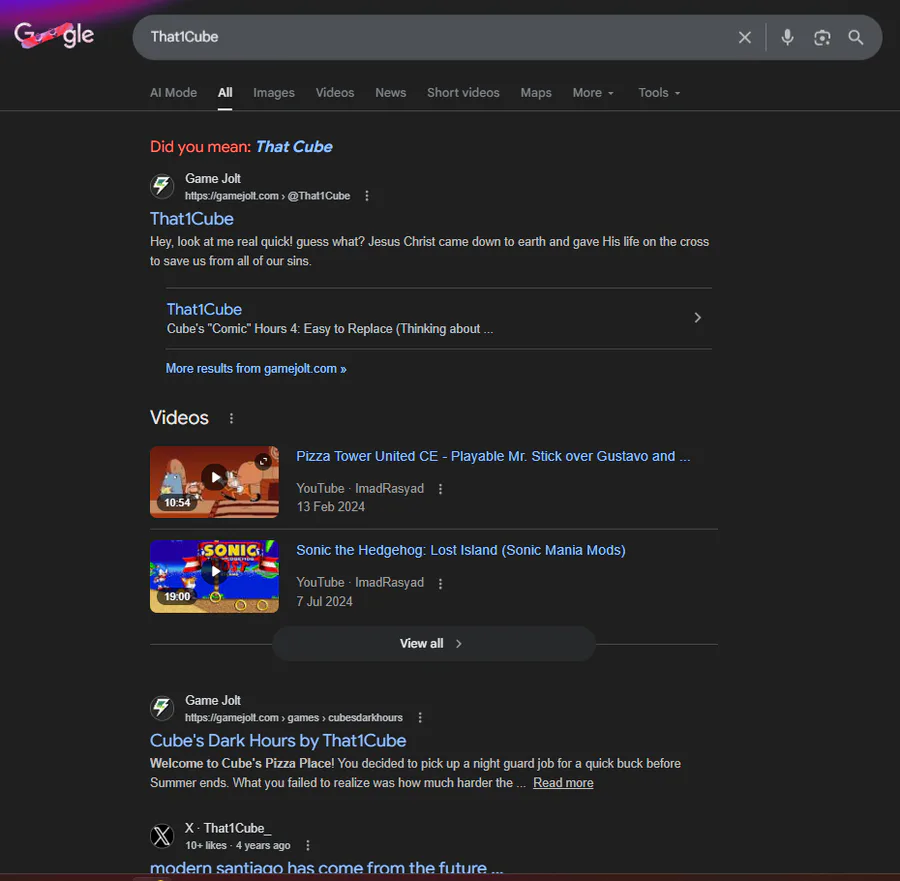Play Sonic Lost Island video thumbnail
The height and width of the screenshot is (881, 900).
coord(214,576)
